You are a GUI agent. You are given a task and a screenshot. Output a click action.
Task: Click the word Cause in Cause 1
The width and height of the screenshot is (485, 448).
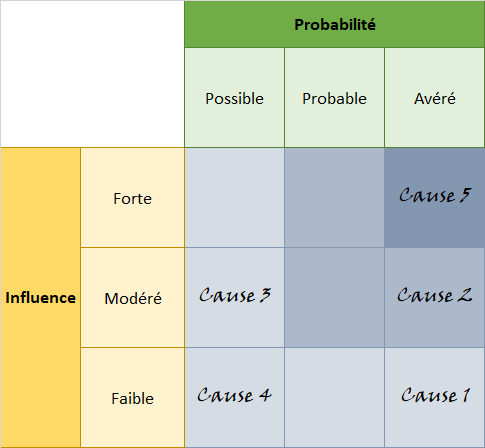429,395
